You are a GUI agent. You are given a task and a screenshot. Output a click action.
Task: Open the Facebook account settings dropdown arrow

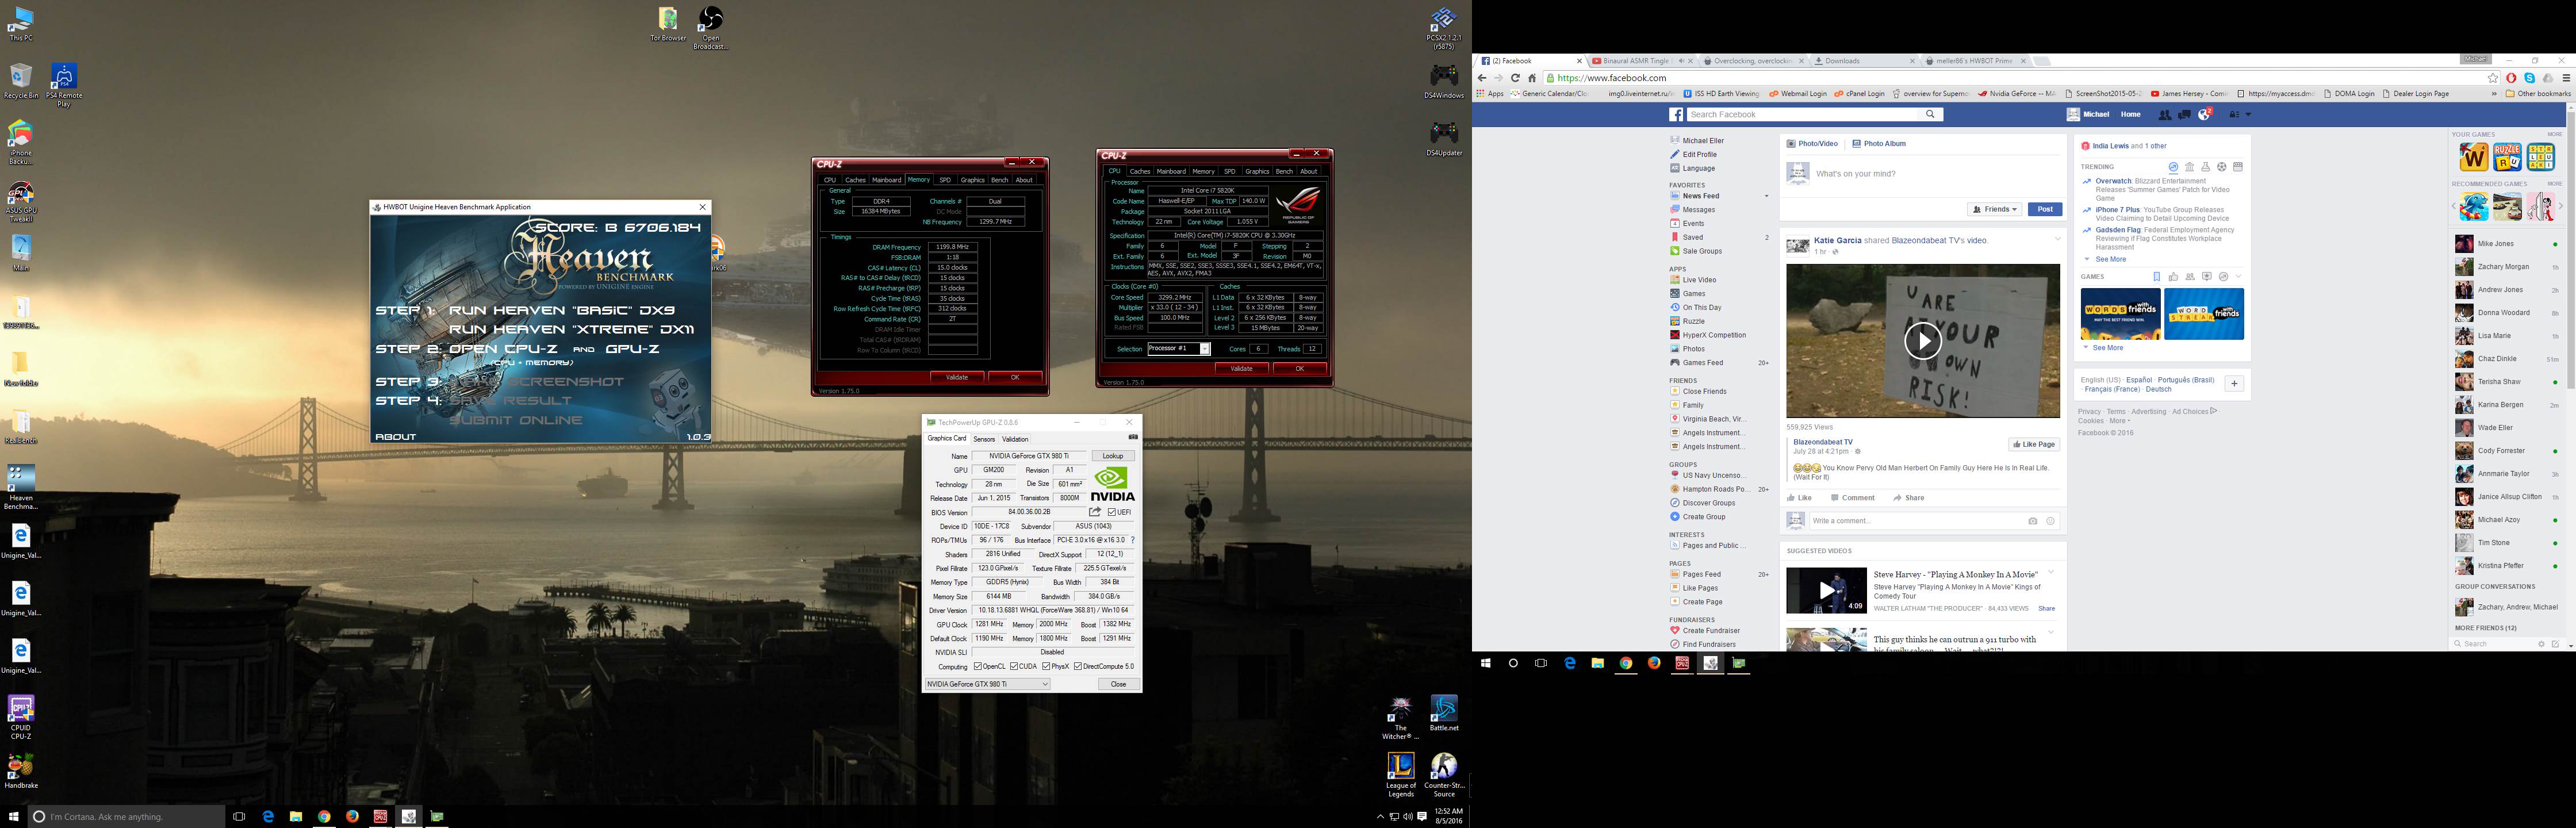(2248, 115)
